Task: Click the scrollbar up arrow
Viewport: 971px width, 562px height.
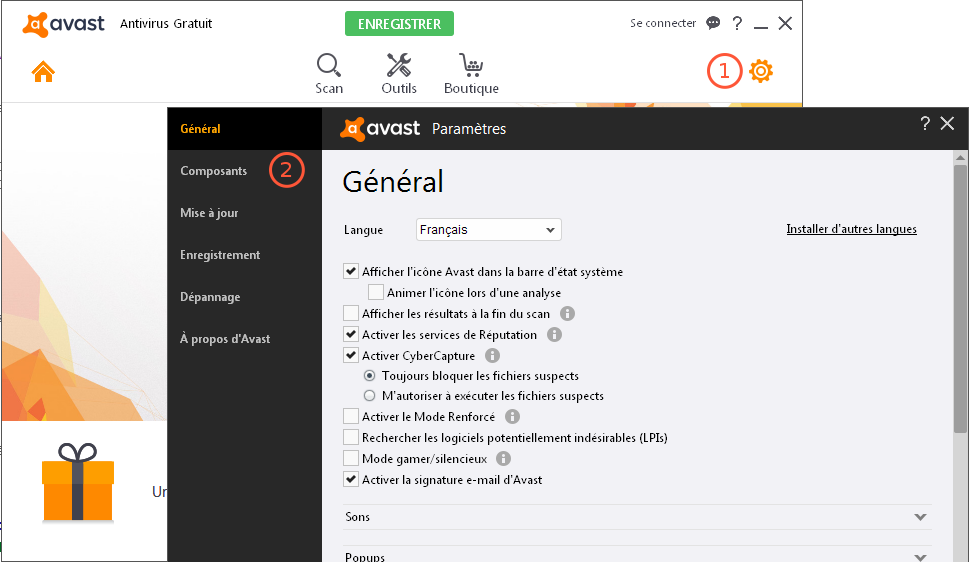Action: point(960,157)
